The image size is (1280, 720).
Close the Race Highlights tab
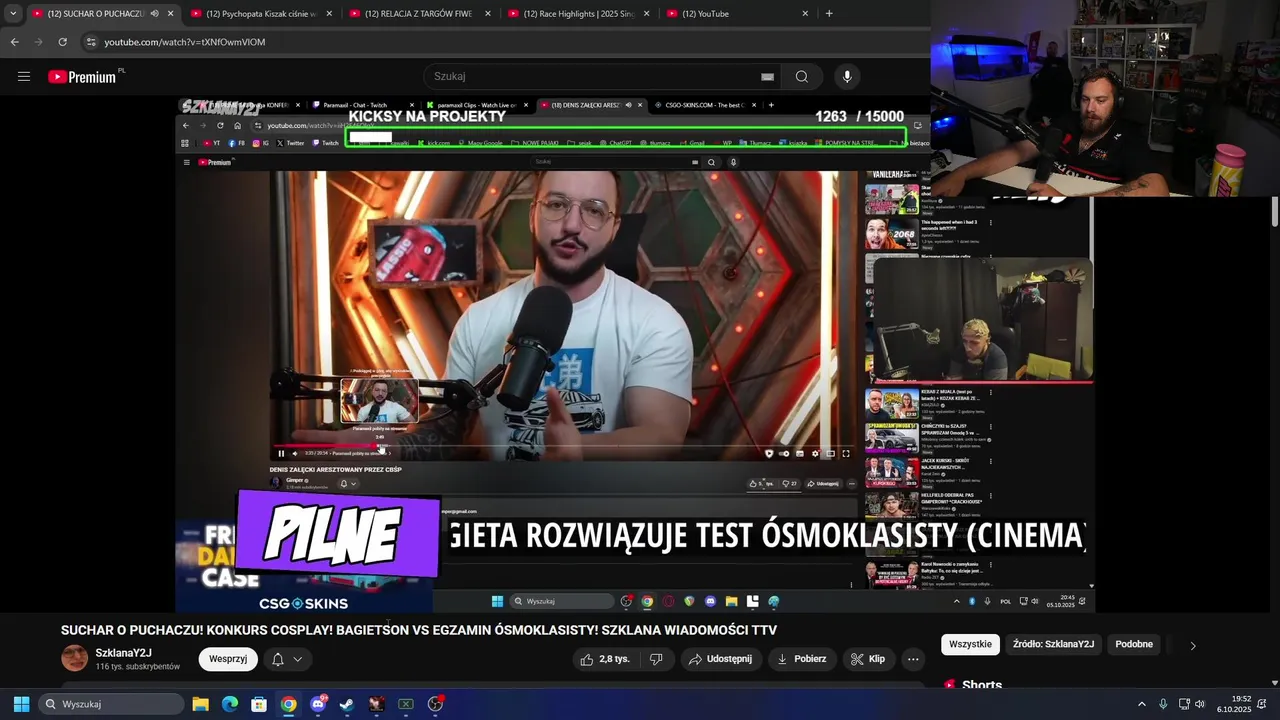pos(646,14)
